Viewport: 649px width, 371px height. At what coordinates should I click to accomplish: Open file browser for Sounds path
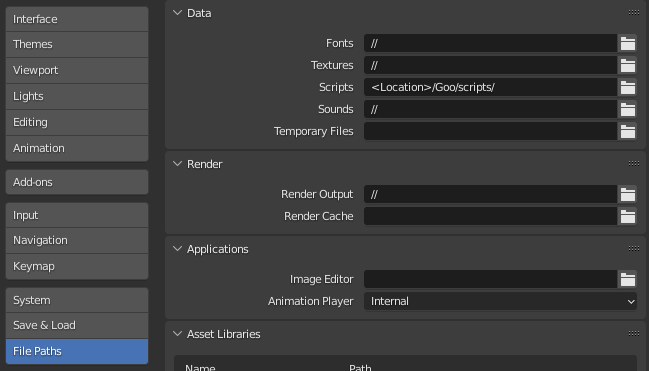627,109
